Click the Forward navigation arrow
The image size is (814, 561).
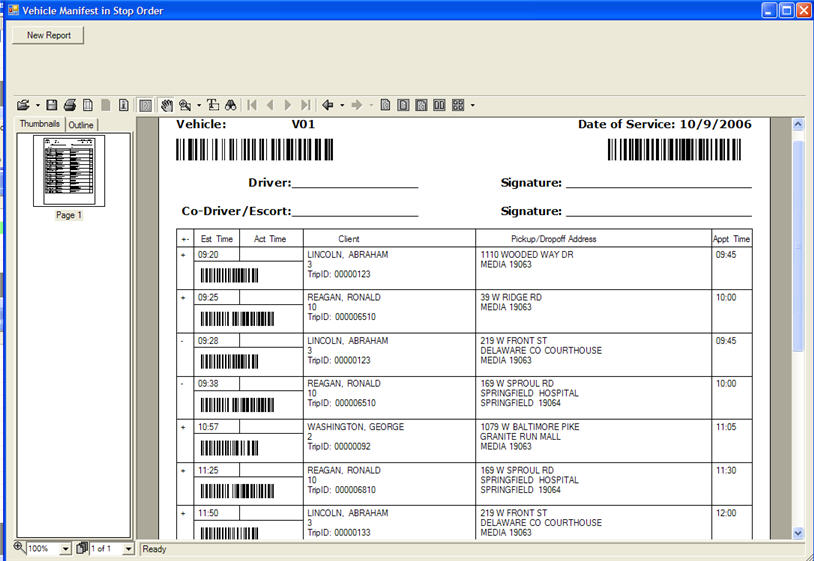point(357,105)
